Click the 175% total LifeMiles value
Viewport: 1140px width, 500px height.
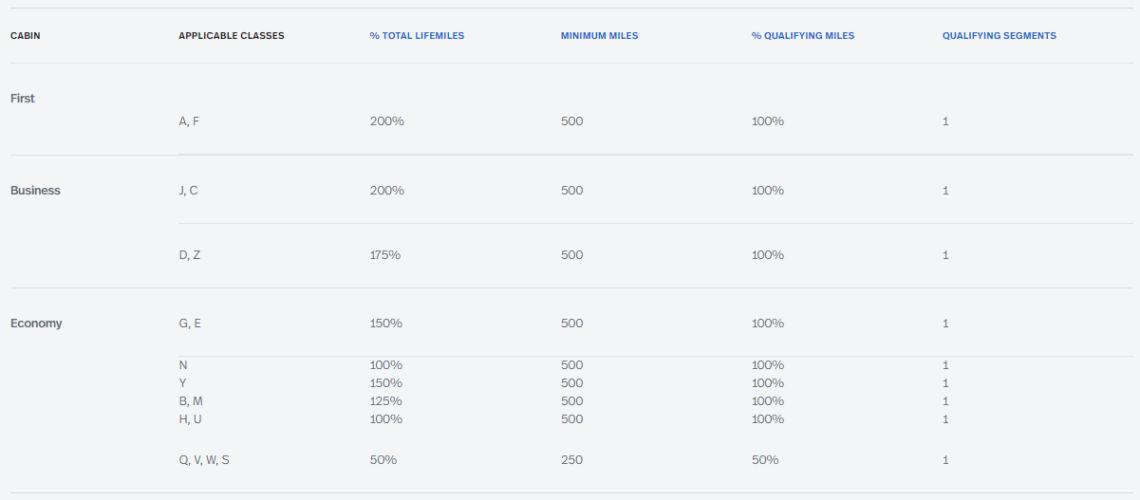point(385,255)
